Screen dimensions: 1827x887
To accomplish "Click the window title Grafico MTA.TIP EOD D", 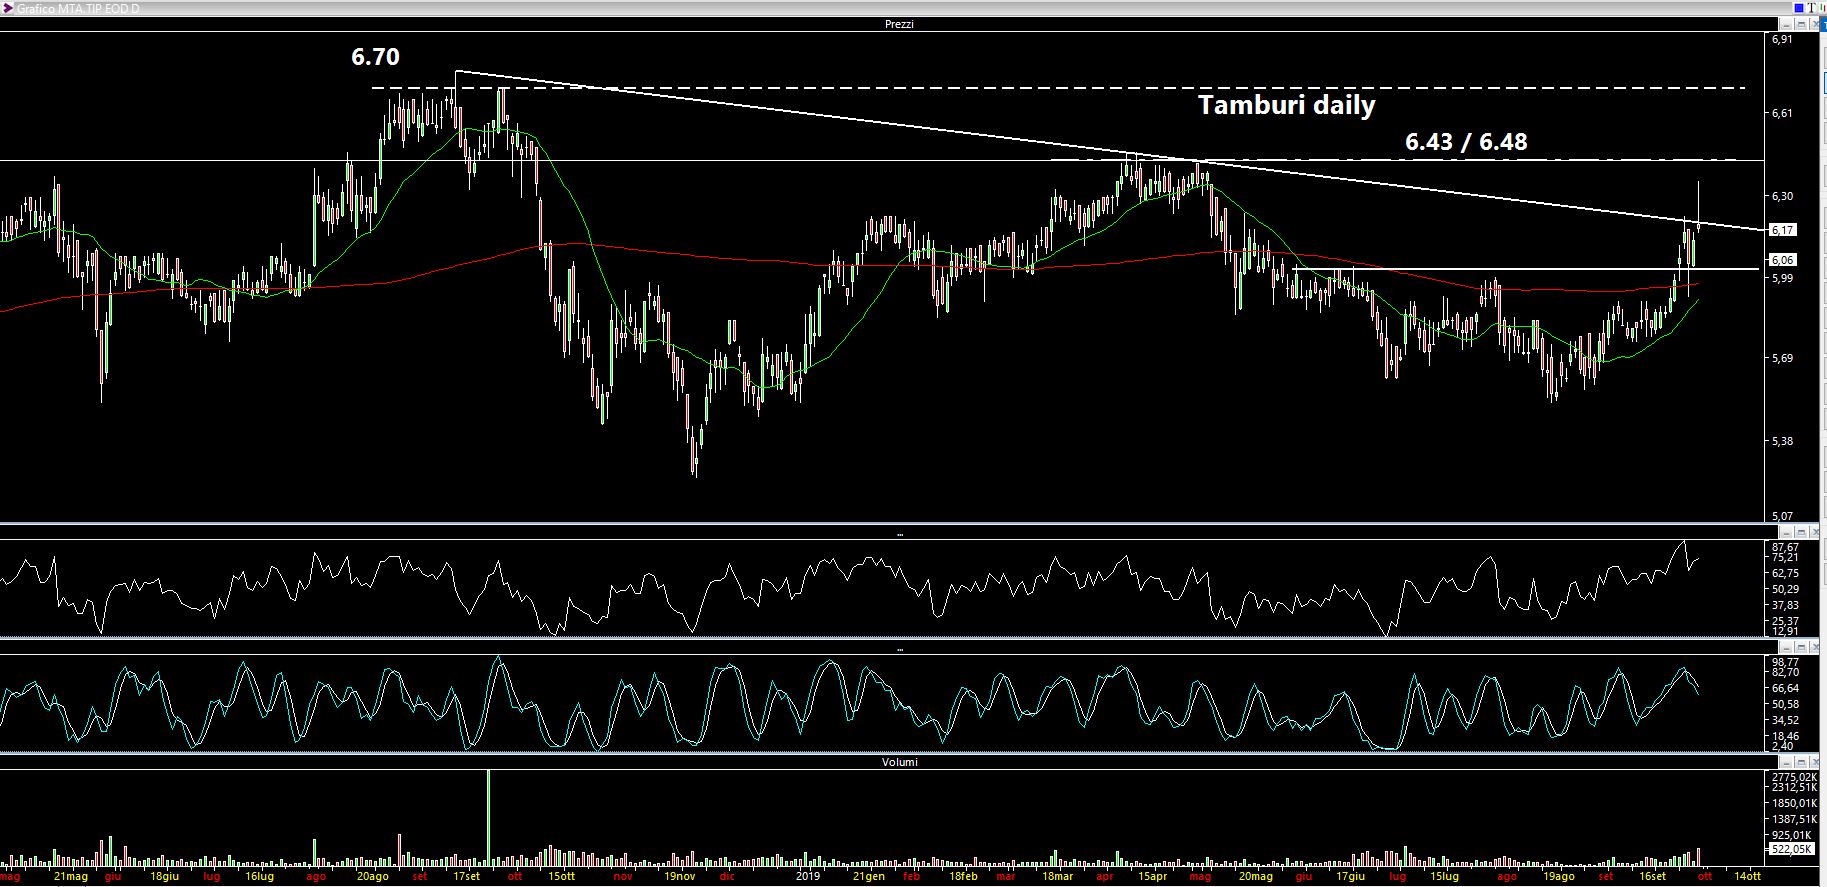I will (78, 8).
